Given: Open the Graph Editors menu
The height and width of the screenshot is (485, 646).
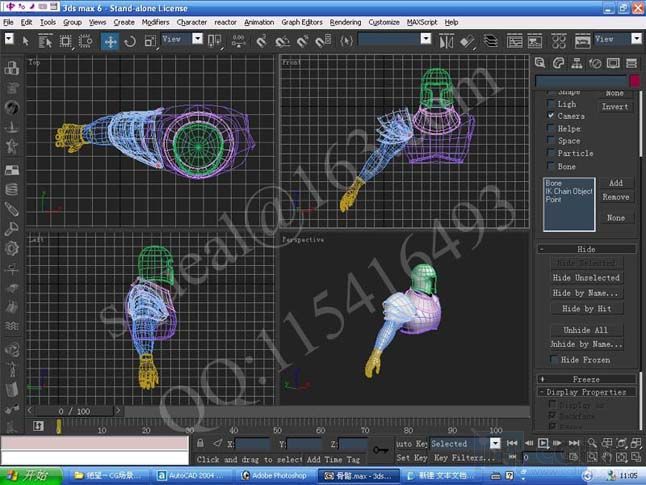Looking at the screenshot, I should (x=302, y=22).
